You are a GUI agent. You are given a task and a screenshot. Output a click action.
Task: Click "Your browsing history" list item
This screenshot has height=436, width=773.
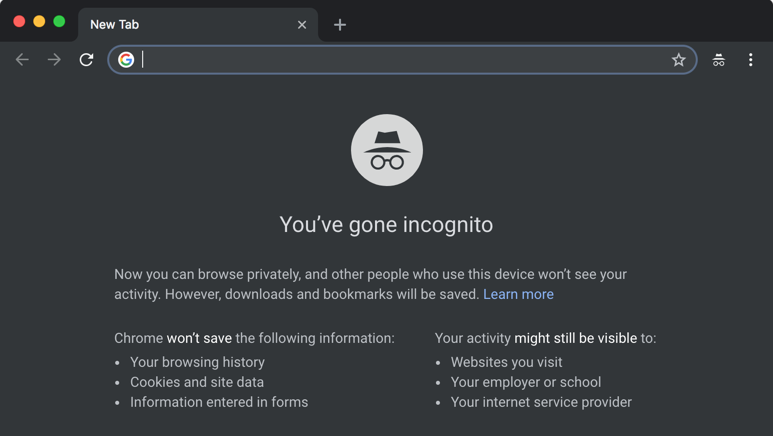[197, 362]
